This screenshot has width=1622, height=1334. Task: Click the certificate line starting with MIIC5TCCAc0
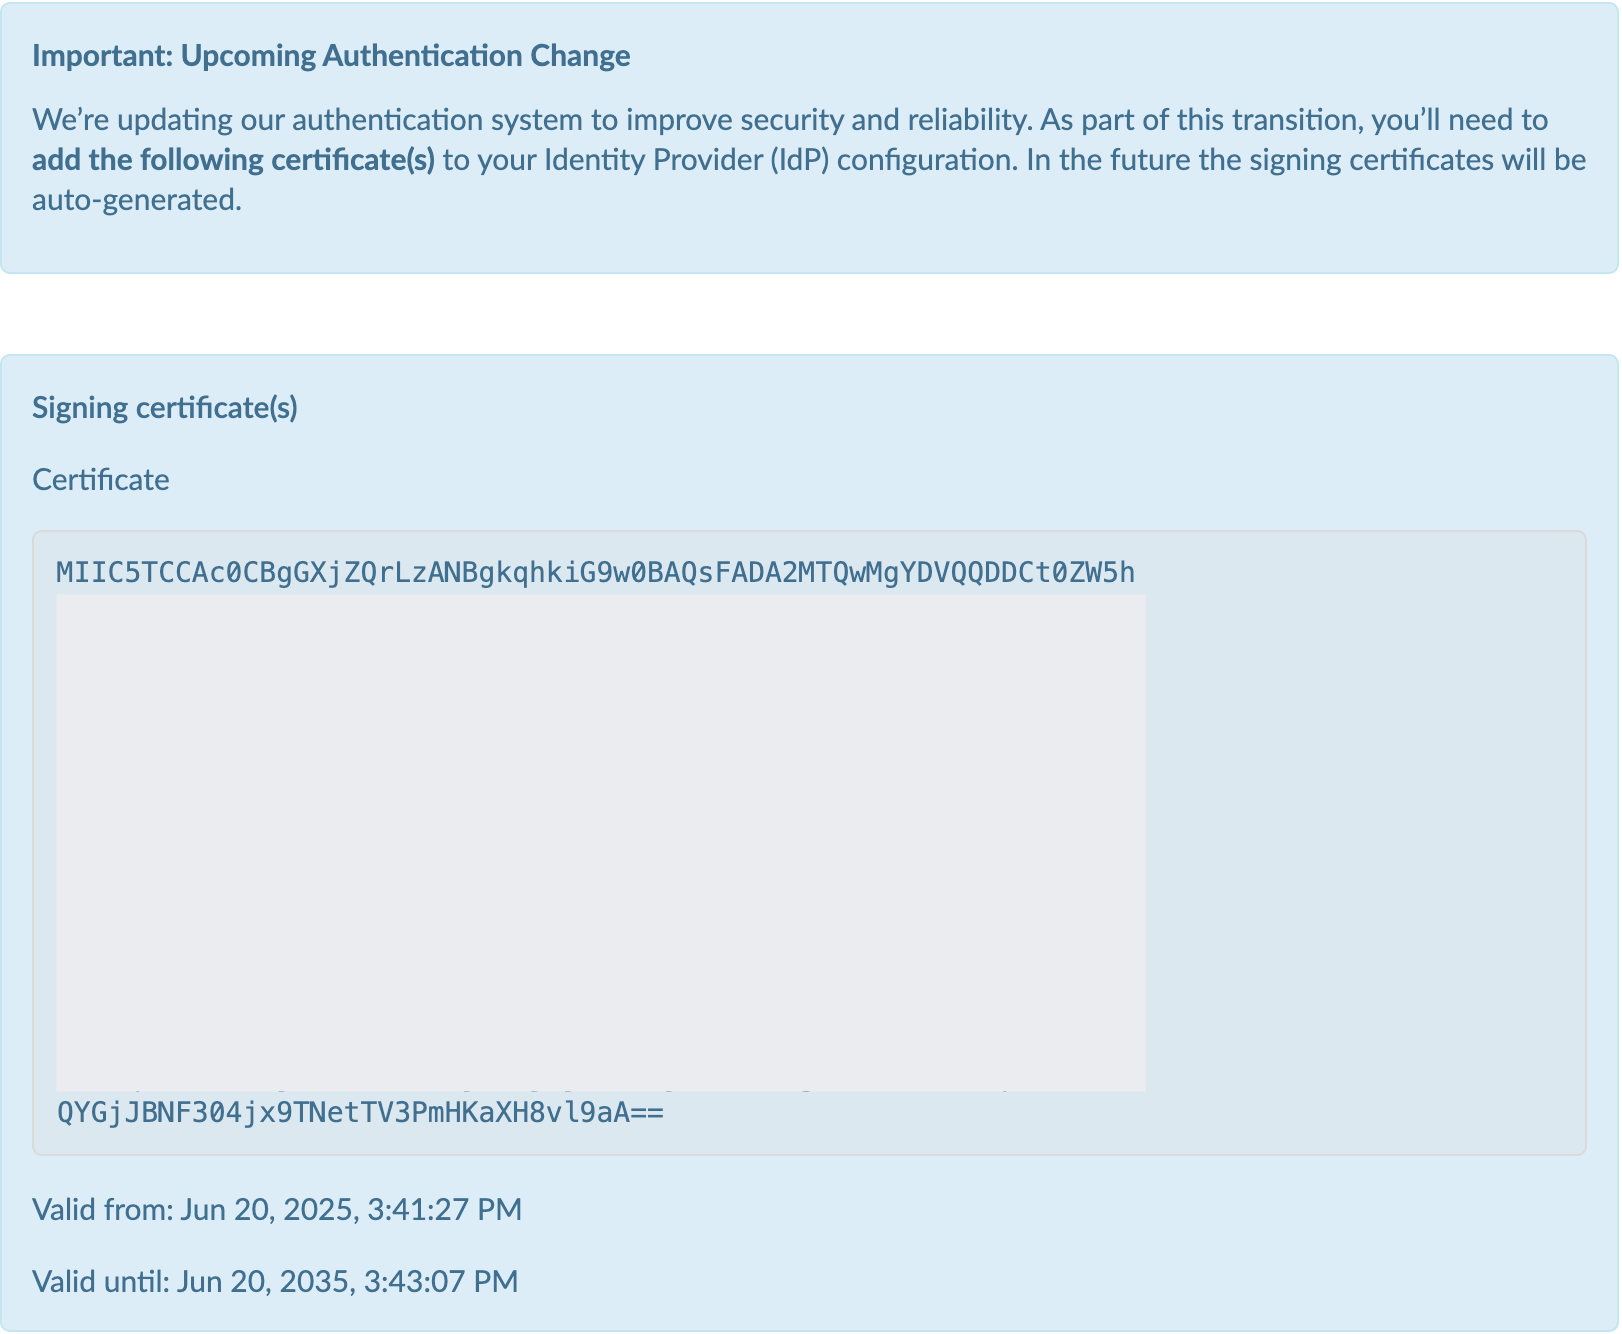pos(595,573)
